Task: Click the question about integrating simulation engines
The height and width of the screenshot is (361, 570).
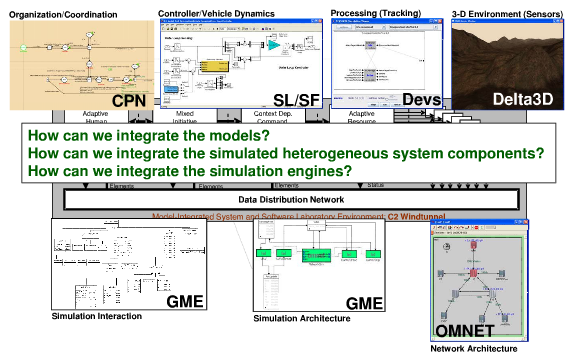Action: (190, 171)
